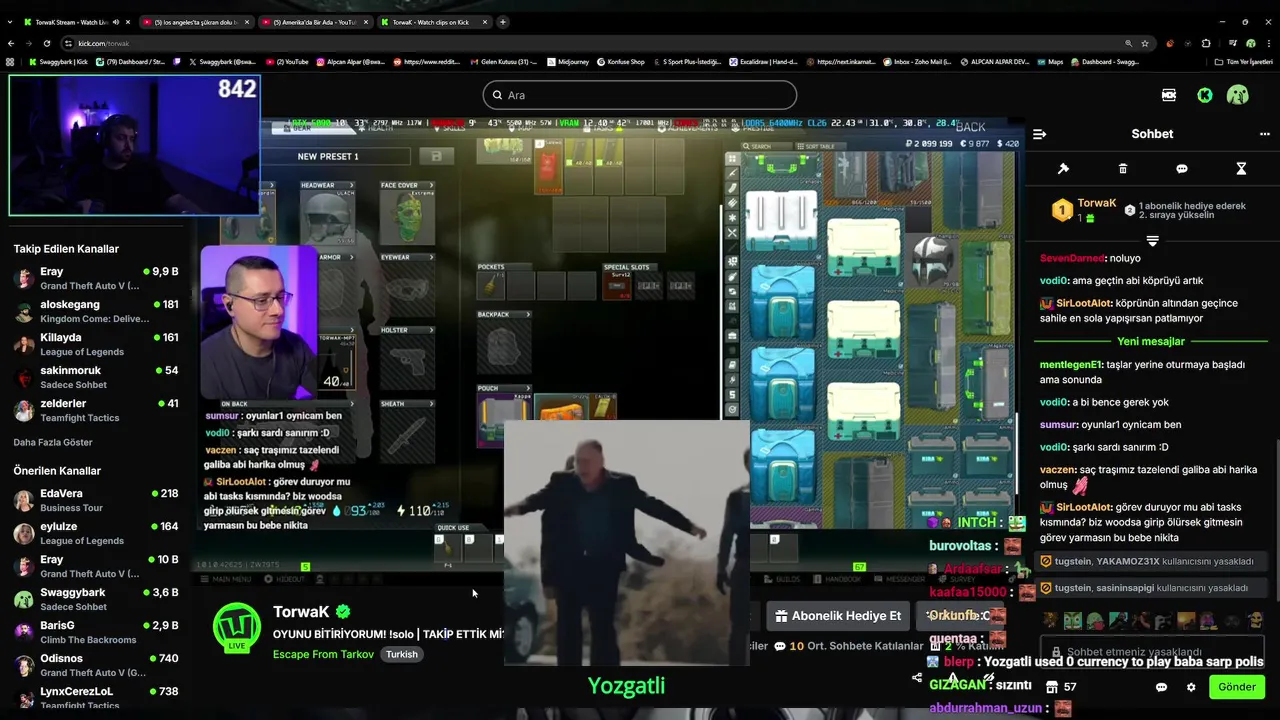Open a new browser tab

pos(503,22)
